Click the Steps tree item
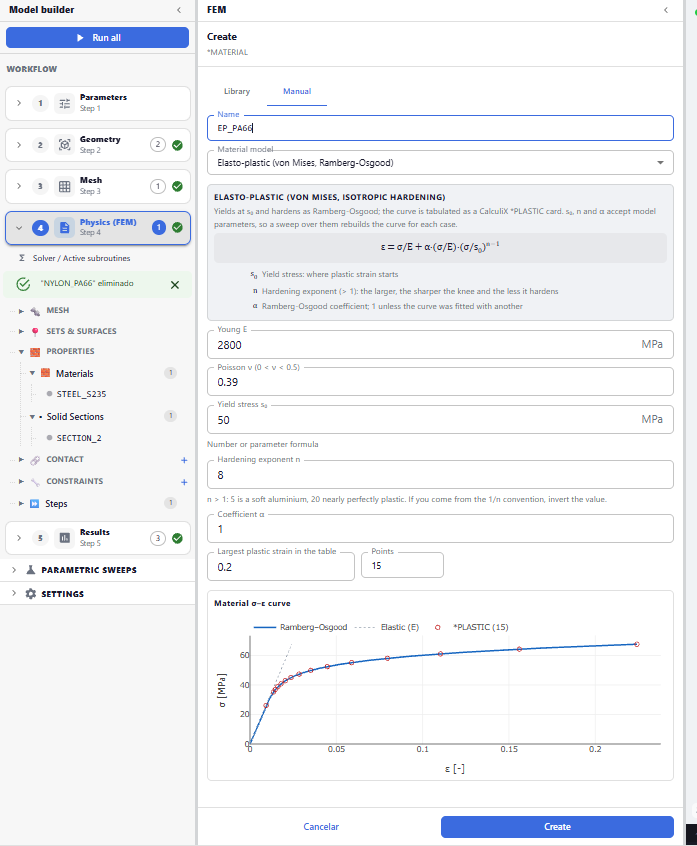This screenshot has height=846, width=697. (56, 503)
